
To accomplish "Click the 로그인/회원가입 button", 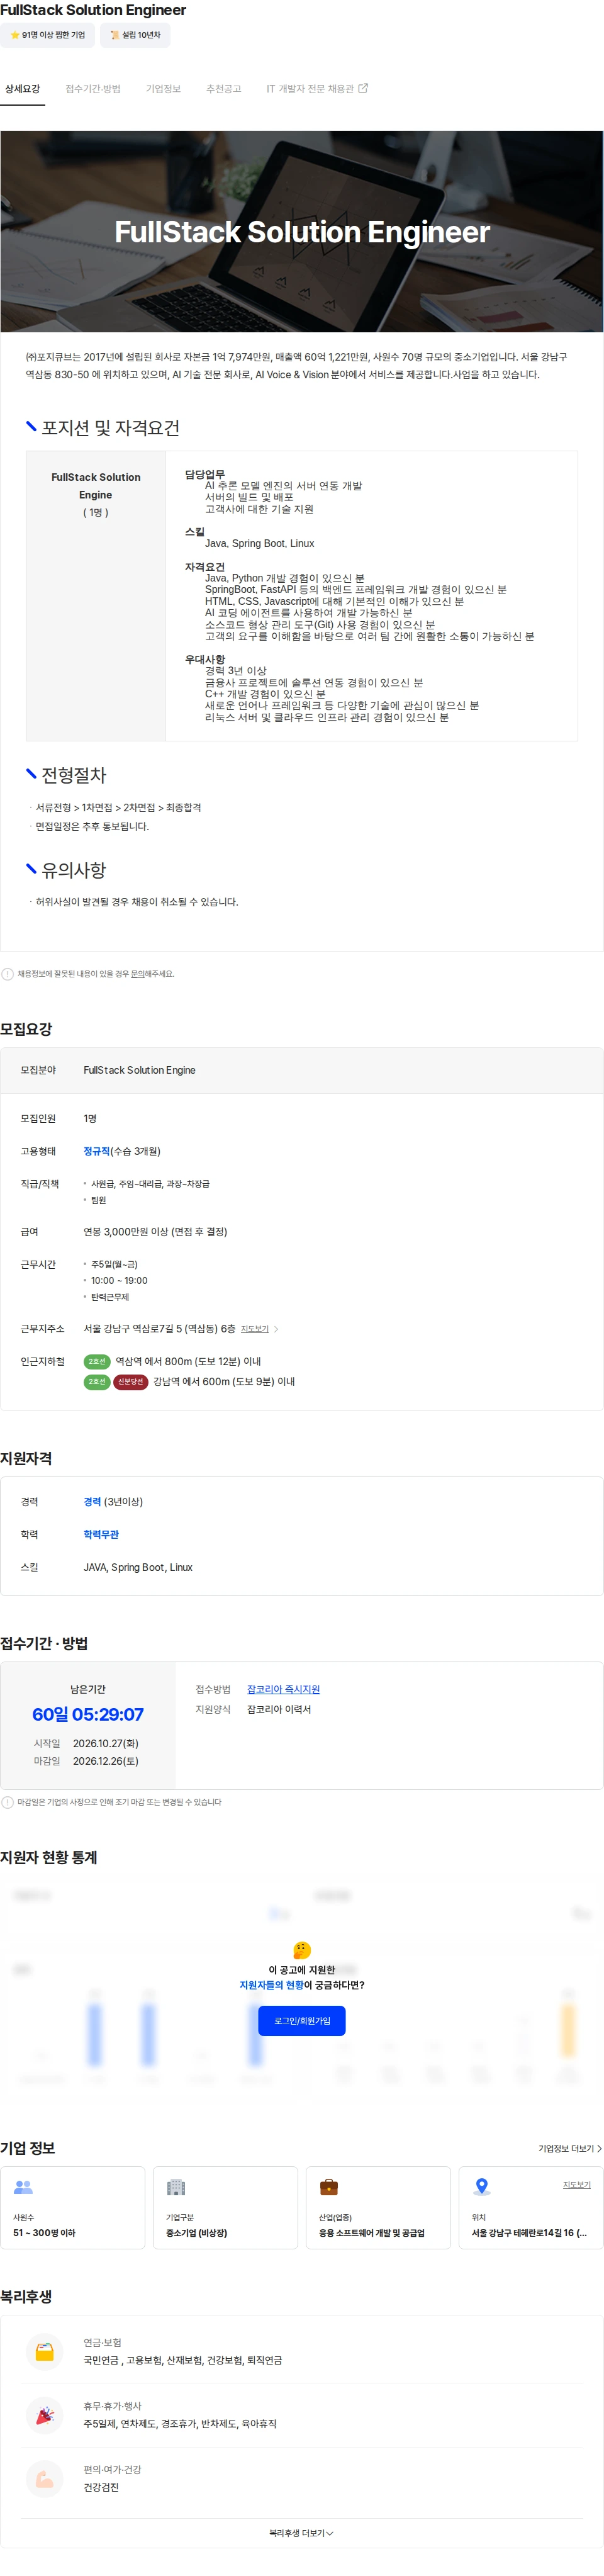I will [x=302, y=2020].
